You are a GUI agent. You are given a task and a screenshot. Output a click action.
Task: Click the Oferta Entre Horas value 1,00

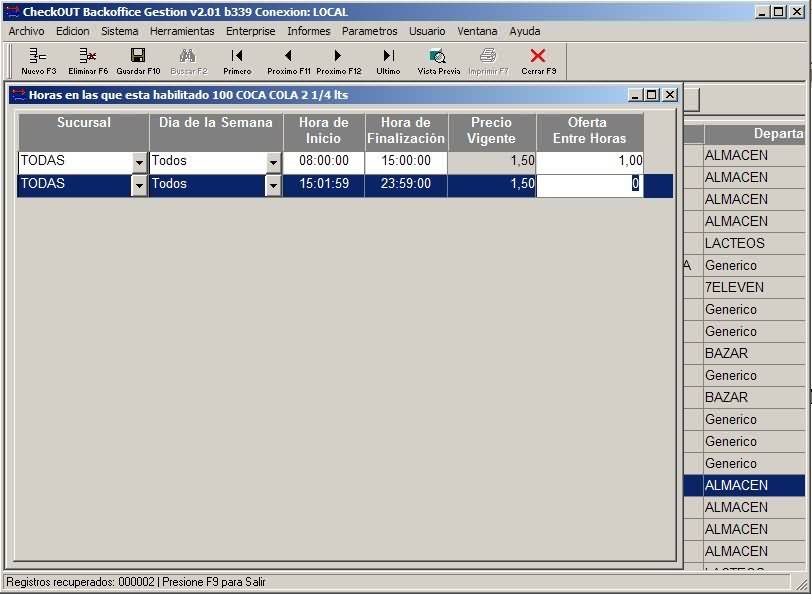(590, 162)
